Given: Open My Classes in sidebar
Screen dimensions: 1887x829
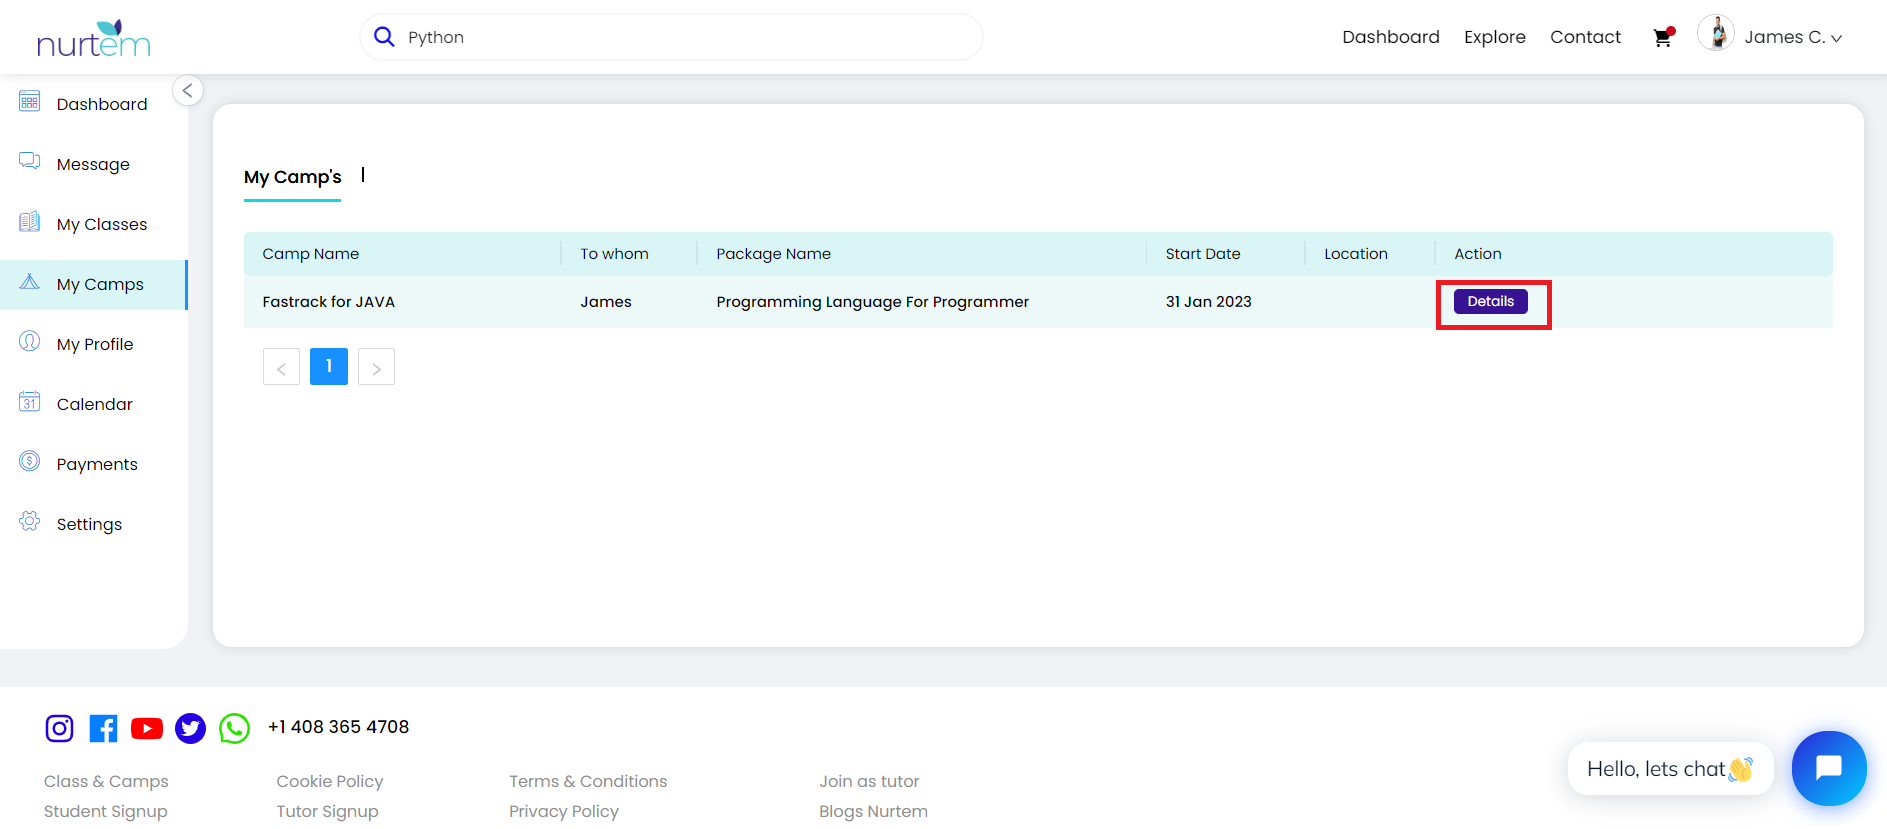Looking at the screenshot, I should click(x=101, y=224).
